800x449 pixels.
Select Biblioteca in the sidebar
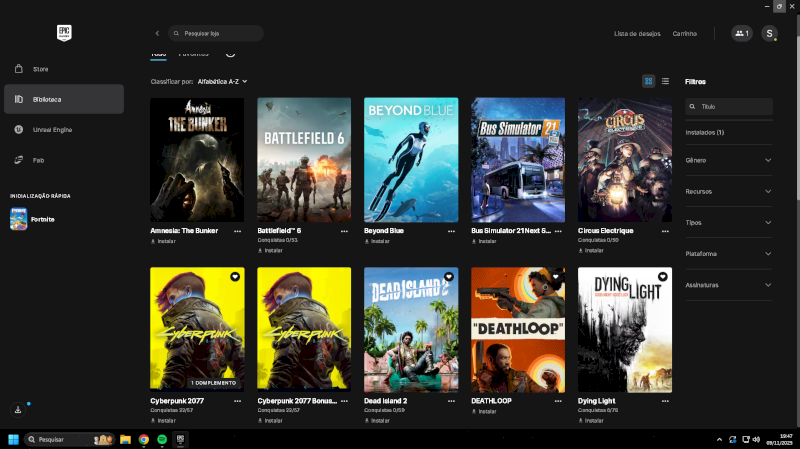point(64,99)
